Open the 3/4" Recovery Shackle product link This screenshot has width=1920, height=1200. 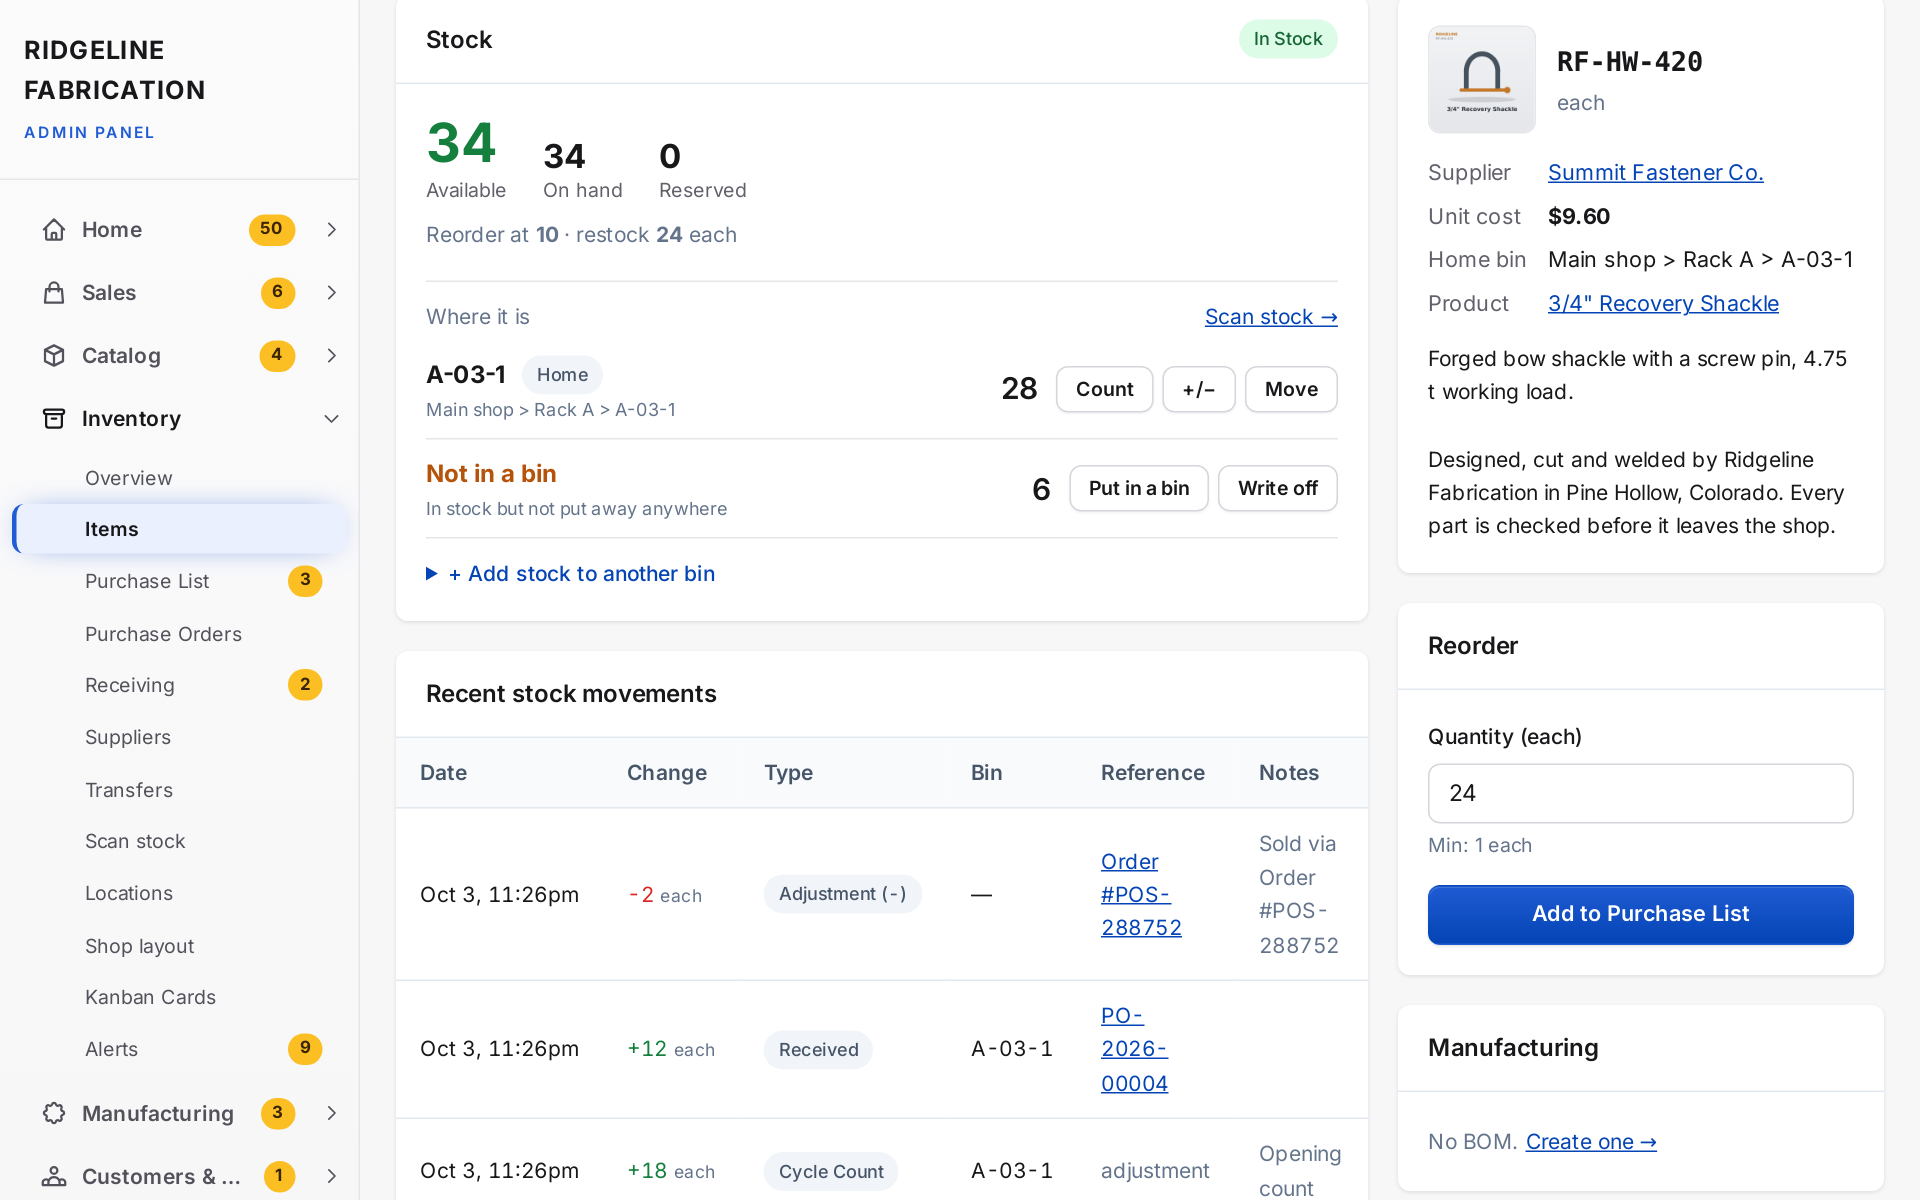click(1663, 303)
